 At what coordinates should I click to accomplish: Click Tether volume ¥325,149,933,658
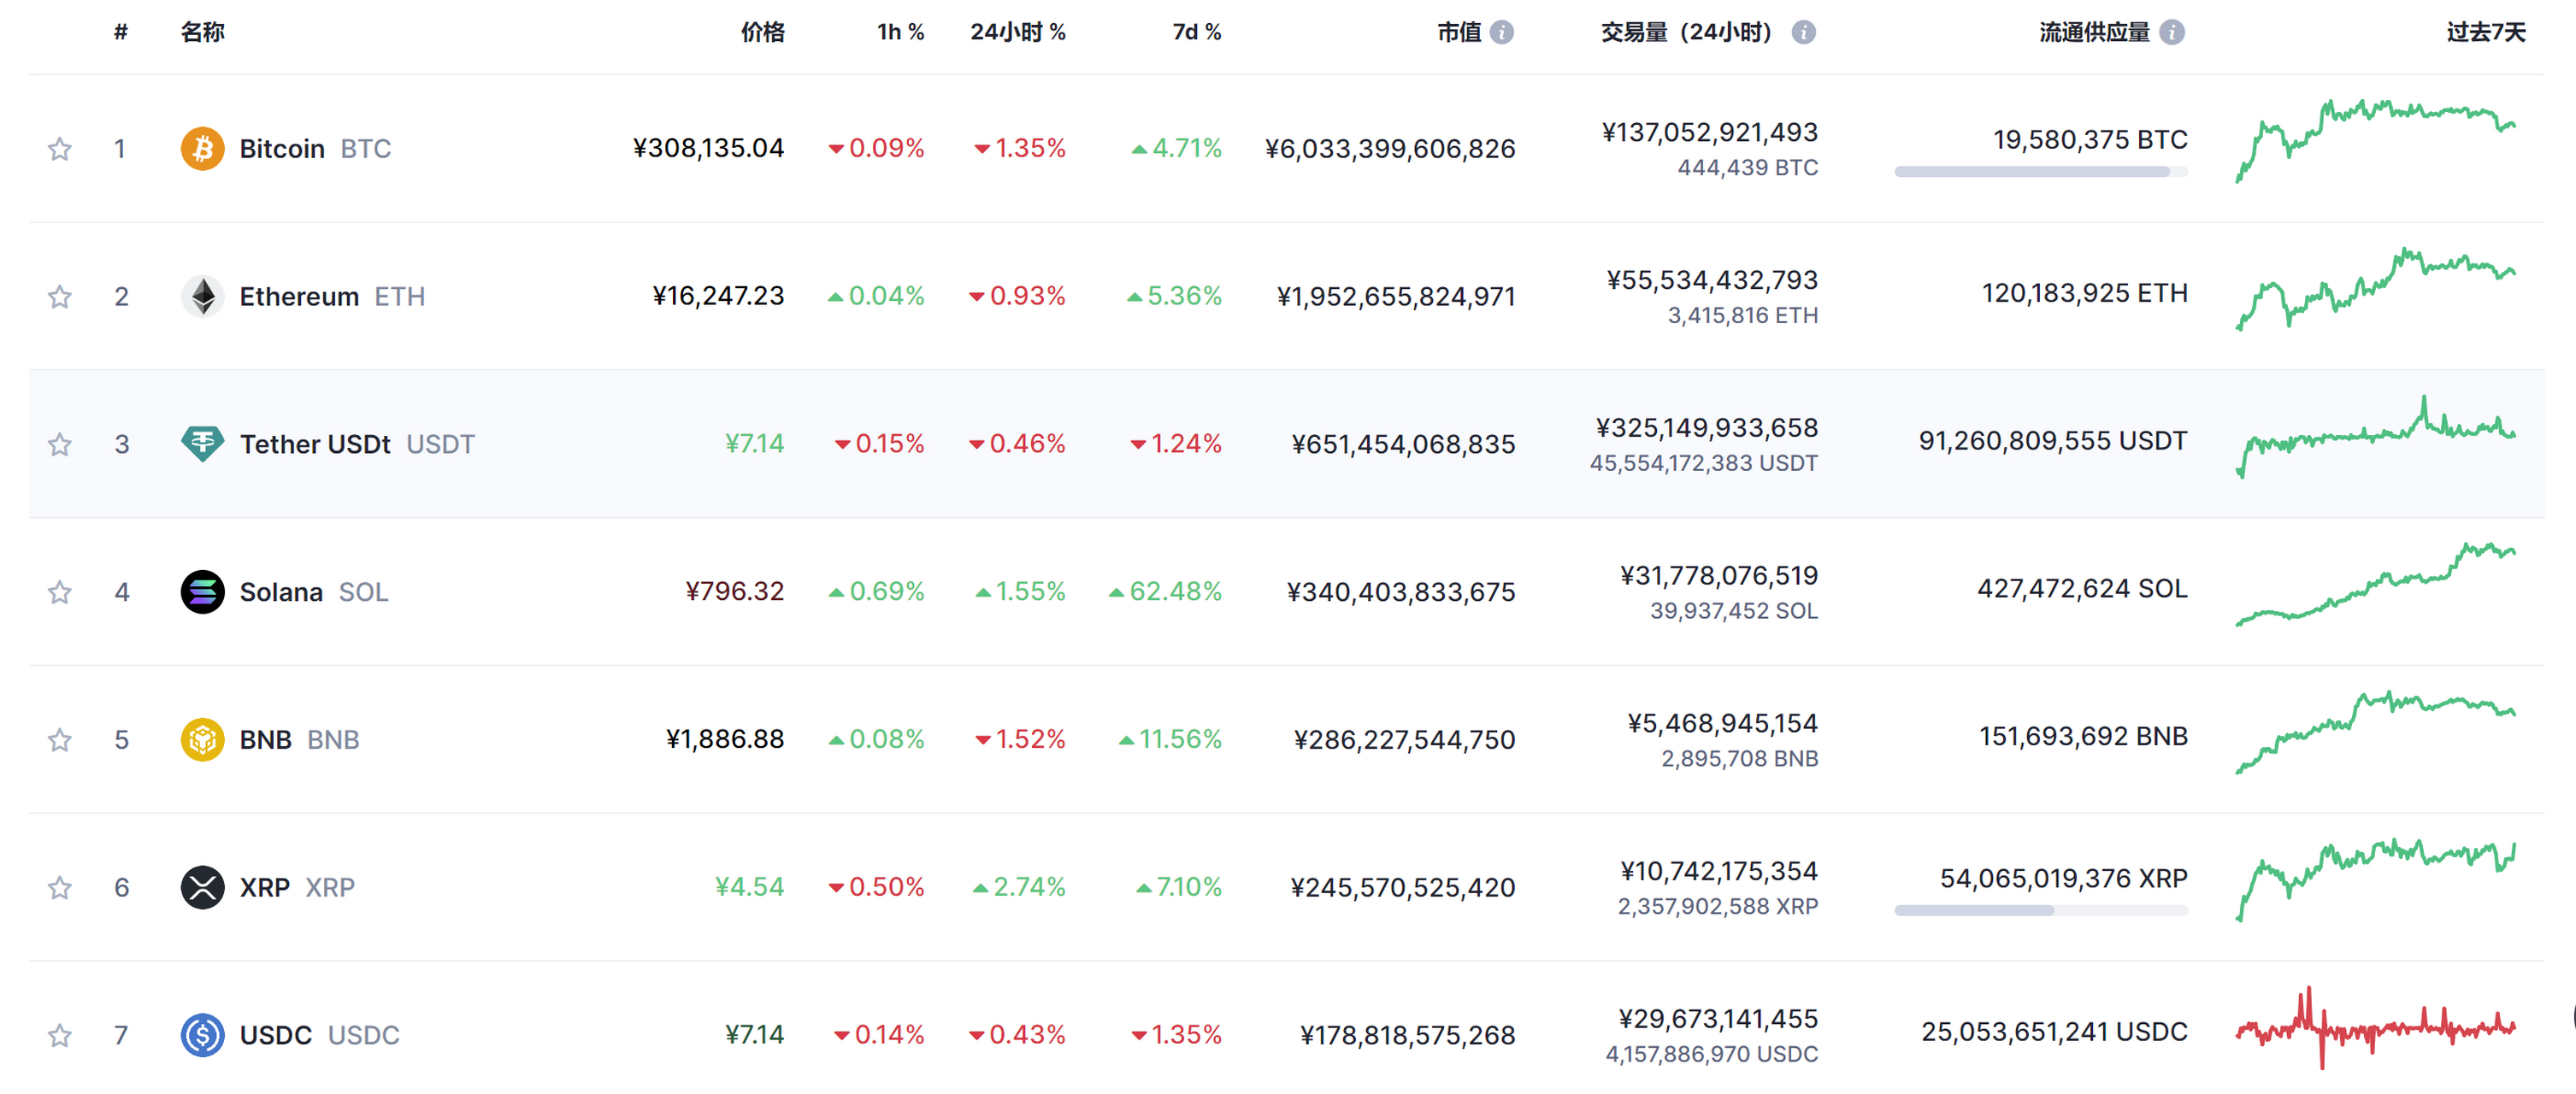pyautogui.click(x=1706, y=428)
